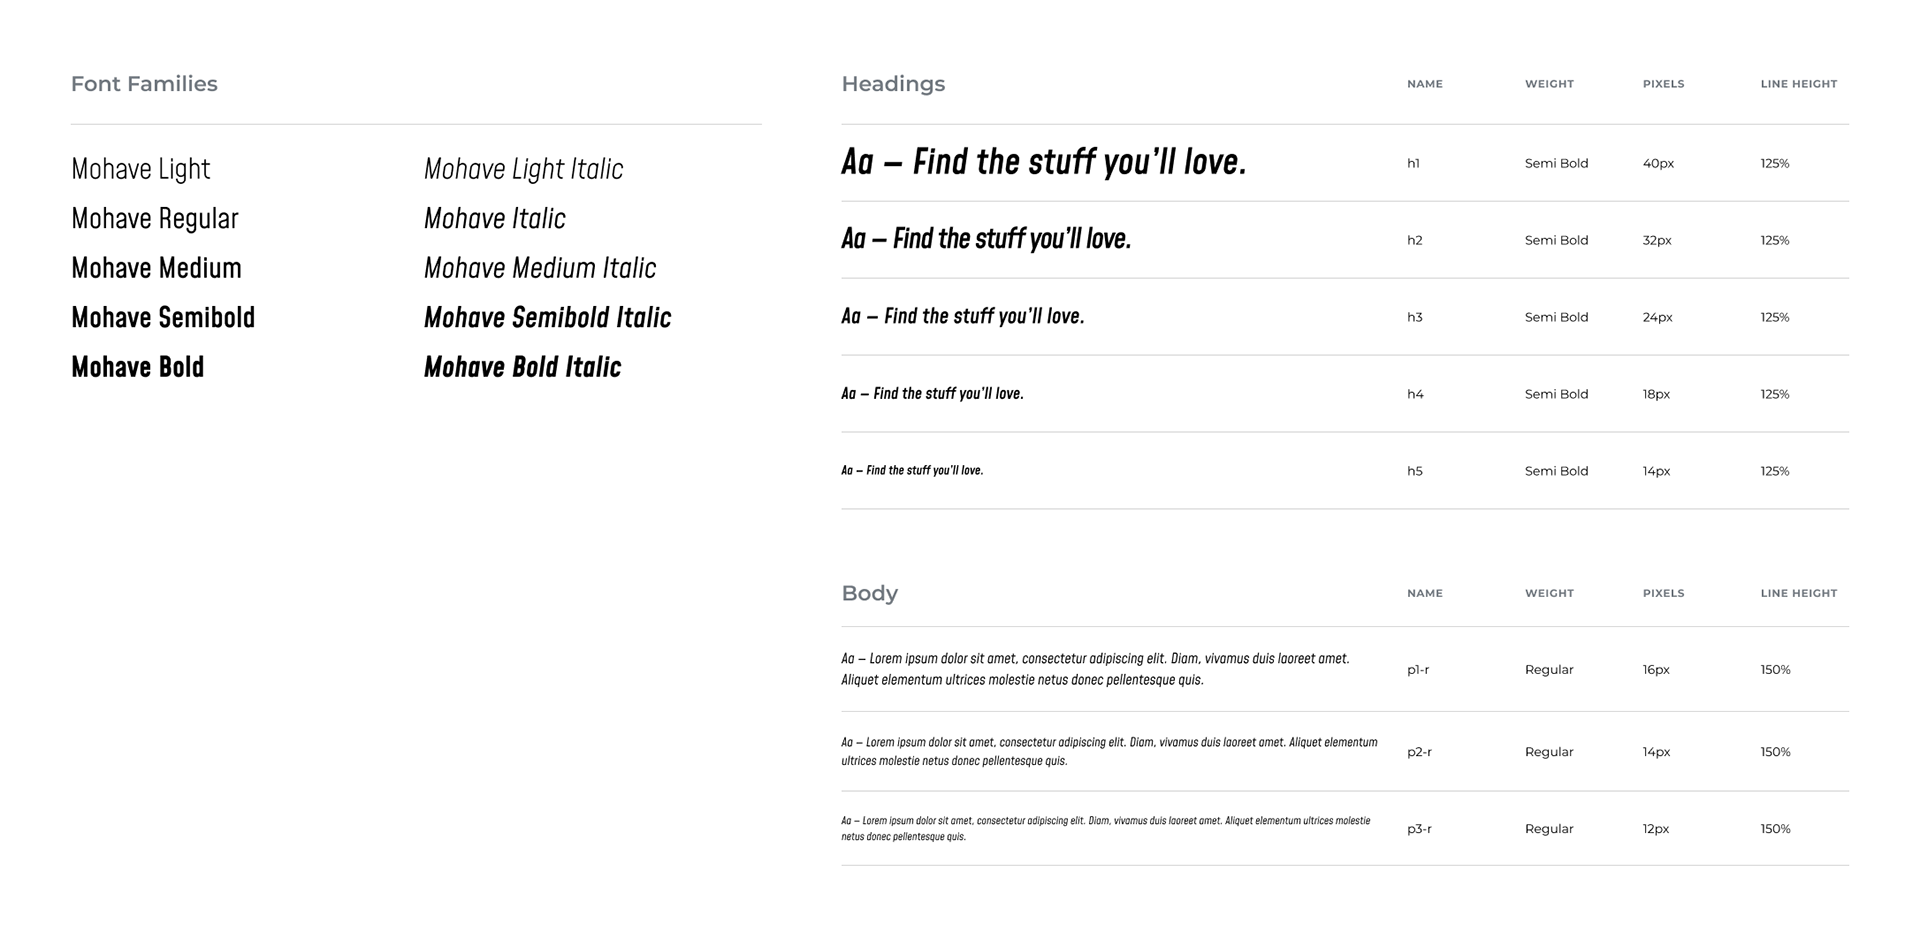Click the Body section title
Screen dimensions: 1920x948
pos(870,593)
